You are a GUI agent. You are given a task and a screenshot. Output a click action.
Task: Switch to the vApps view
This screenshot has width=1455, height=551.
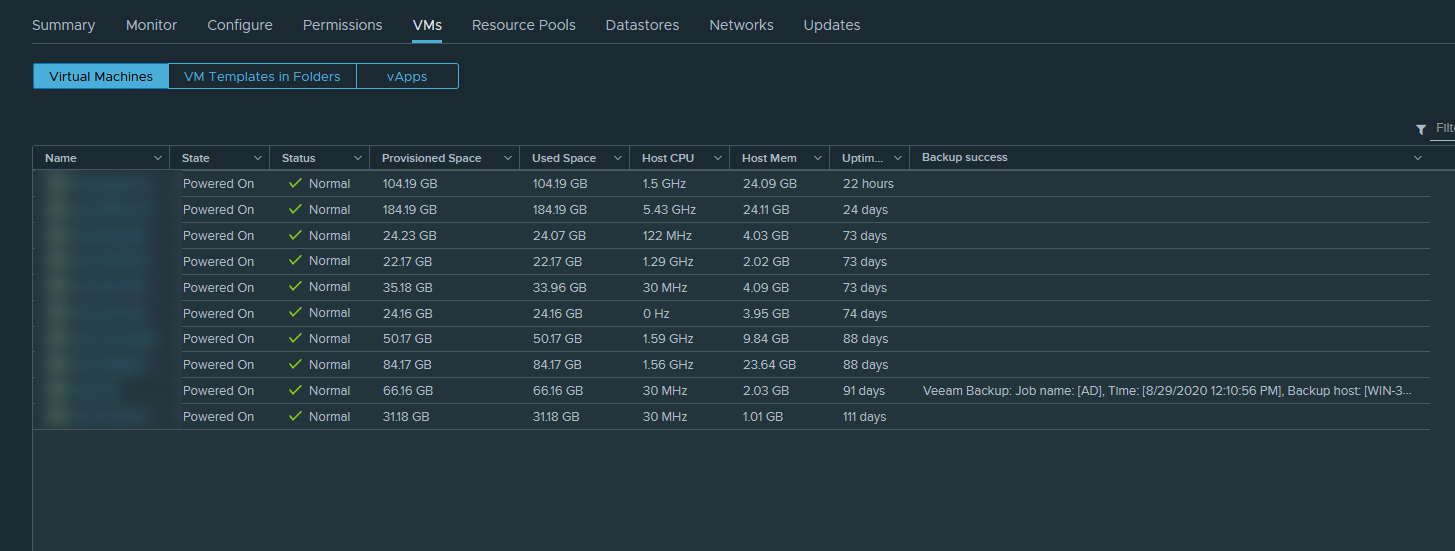coord(407,77)
